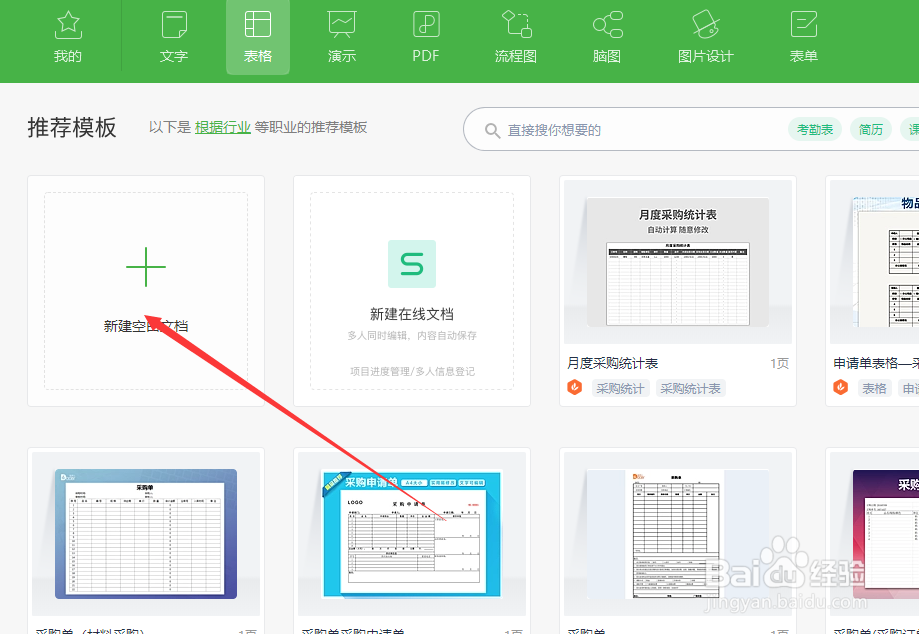Open the 文字 document module
Viewport: 919px width, 634px height.
point(173,37)
